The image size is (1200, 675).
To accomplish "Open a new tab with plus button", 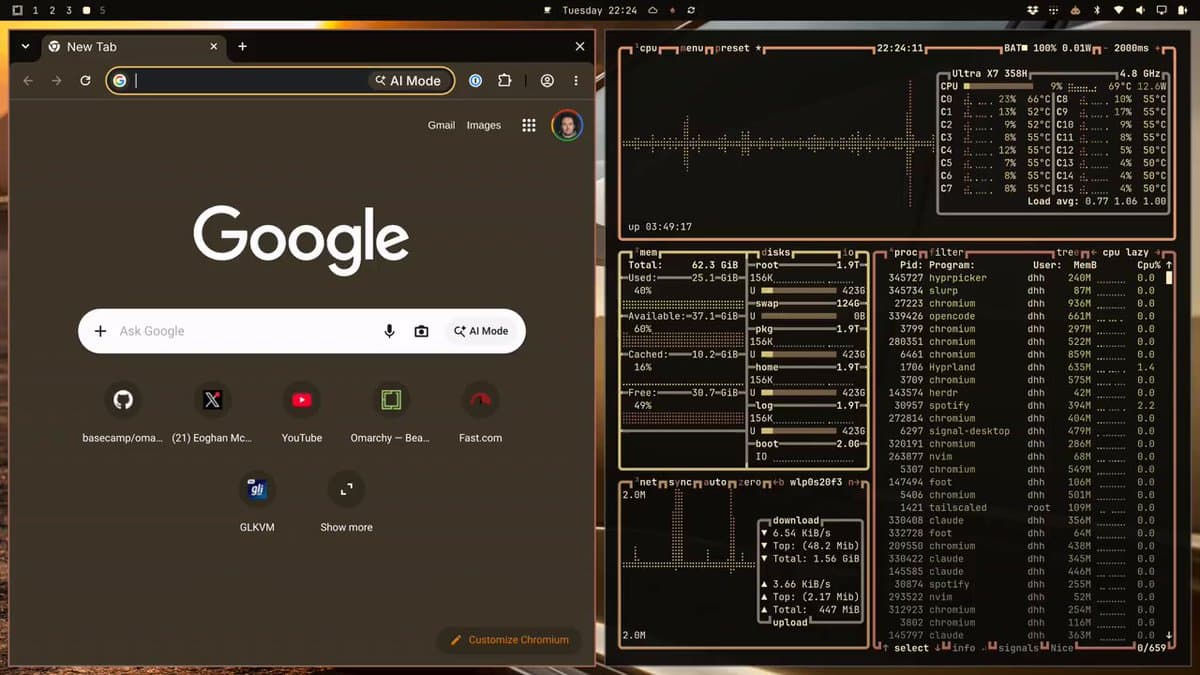I will click(x=242, y=46).
